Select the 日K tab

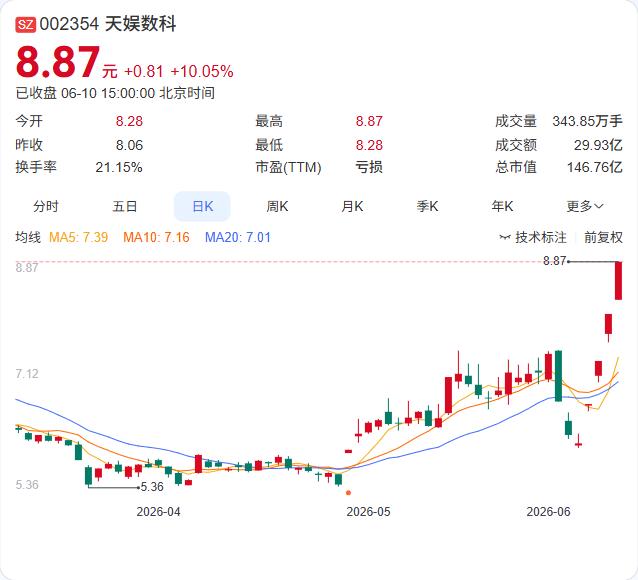tap(202, 206)
